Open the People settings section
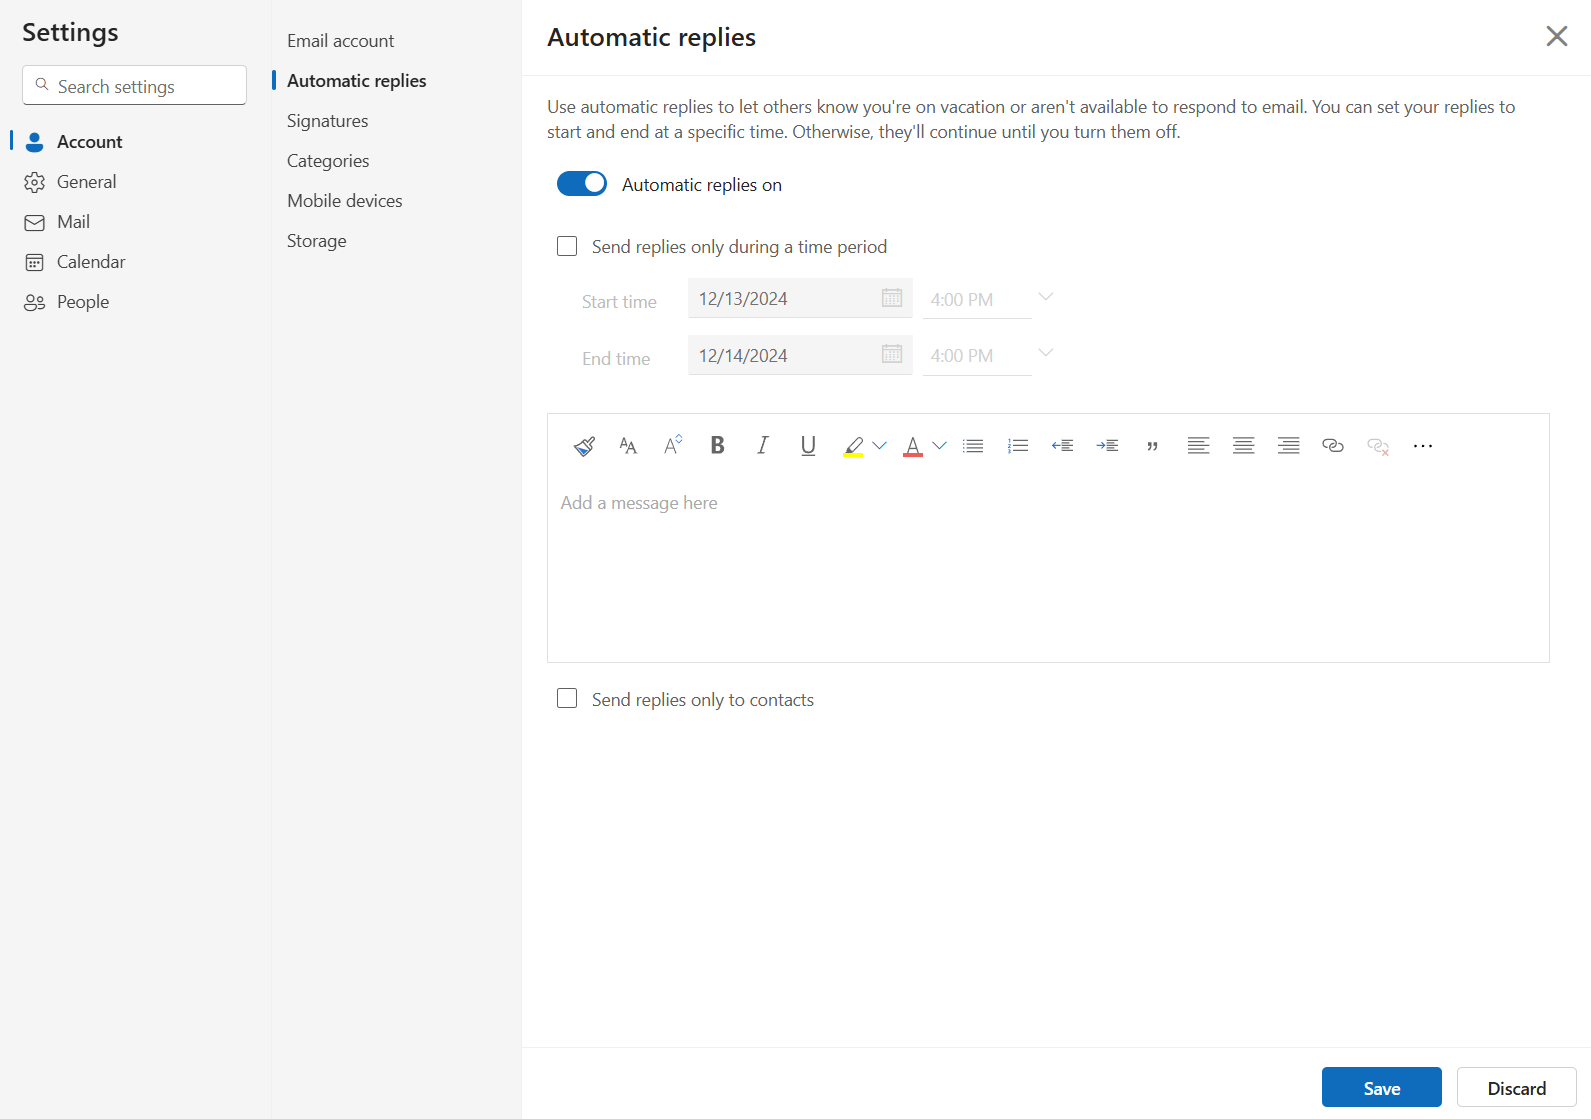Image resolution: width=1591 pixels, height=1119 pixels. point(135,302)
